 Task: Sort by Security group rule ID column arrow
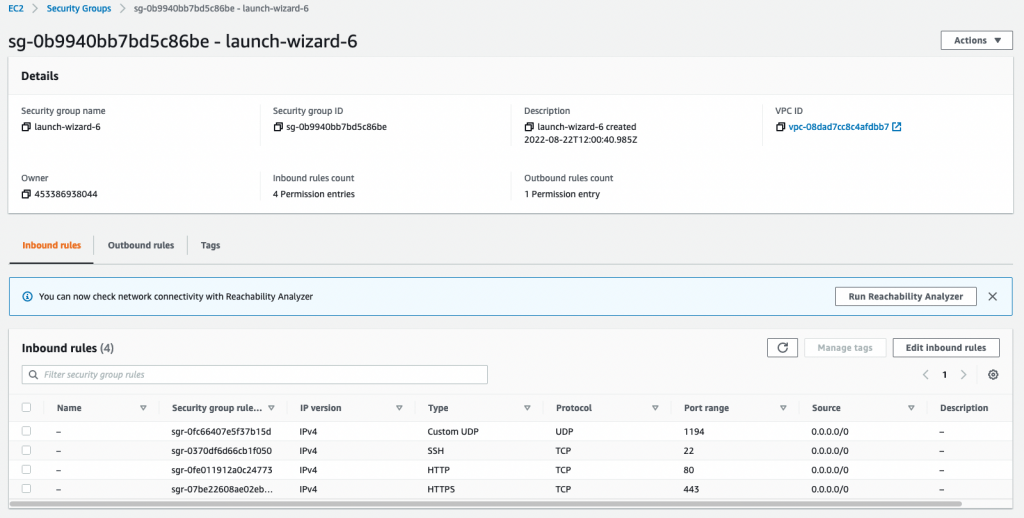[x=271, y=408]
